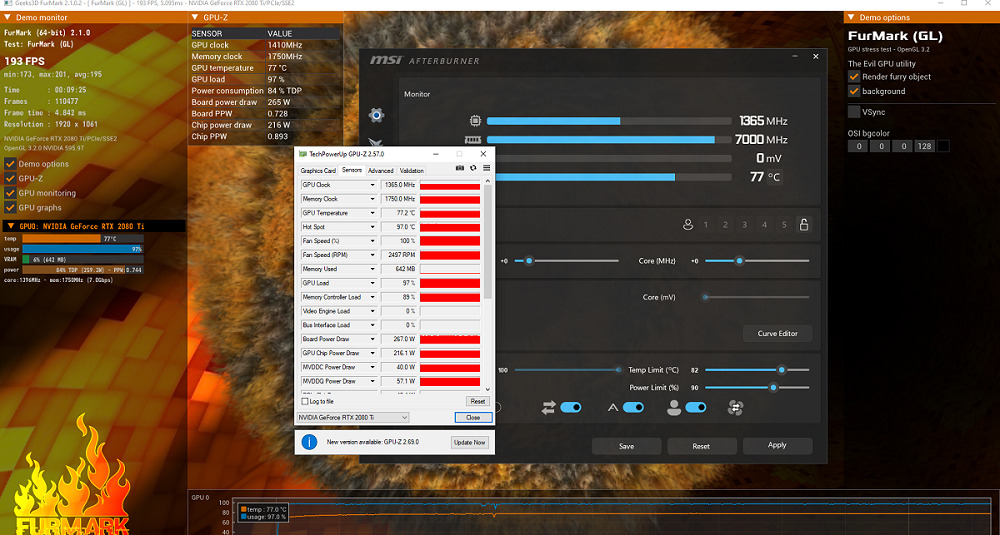Click the memory module icon in Monitor
This screenshot has height=535, width=1000.
pos(473,140)
